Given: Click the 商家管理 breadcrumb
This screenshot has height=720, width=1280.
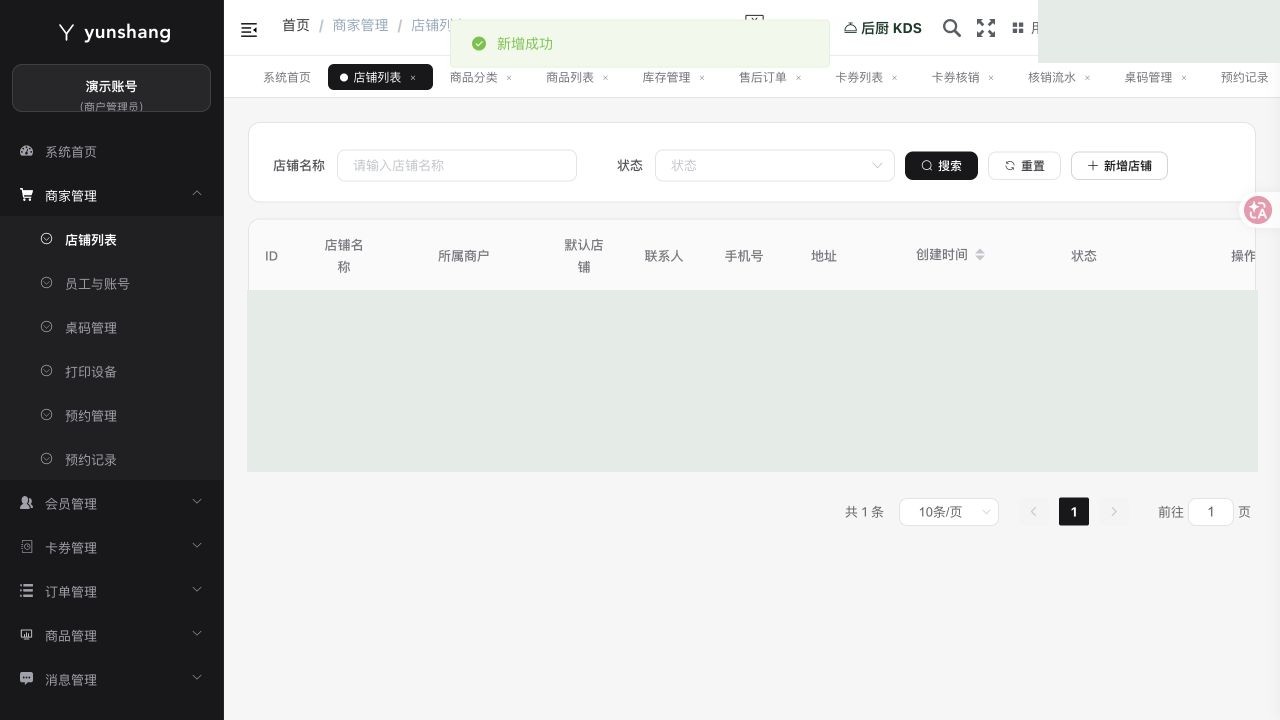Looking at the screenshot, I should coord(360,25).
